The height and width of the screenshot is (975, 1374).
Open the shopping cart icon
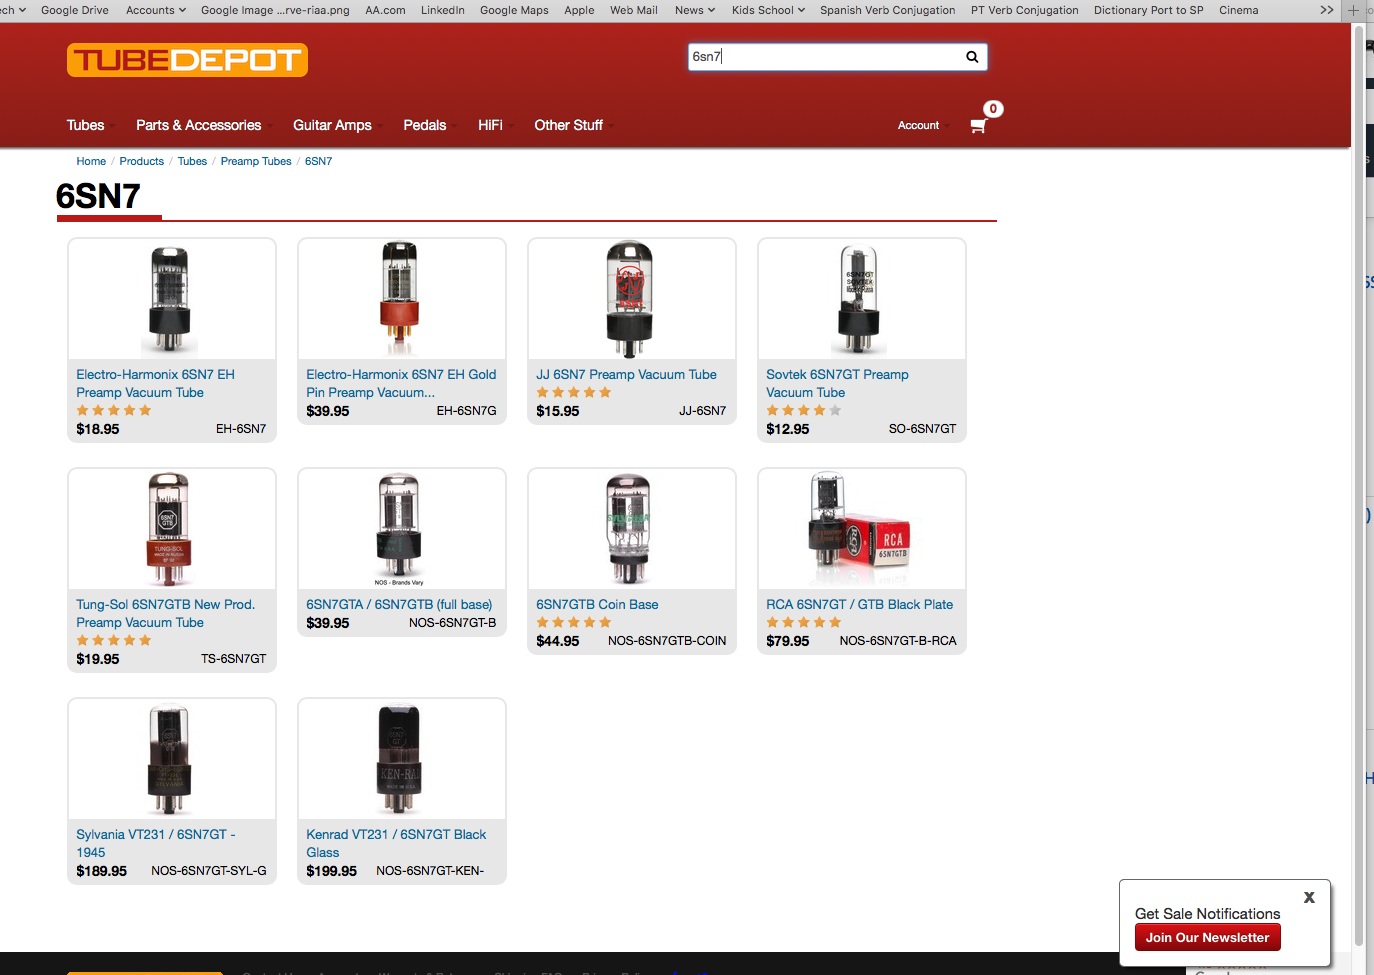[978, 126]
